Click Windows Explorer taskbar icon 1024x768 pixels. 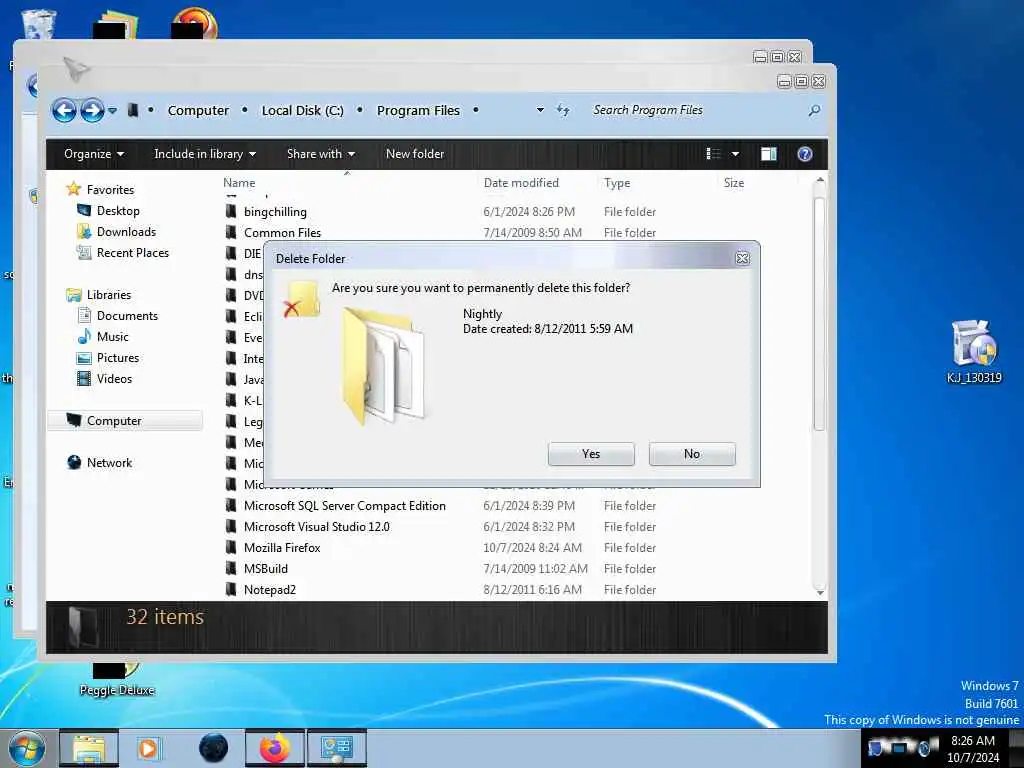(x=89, y=748)
